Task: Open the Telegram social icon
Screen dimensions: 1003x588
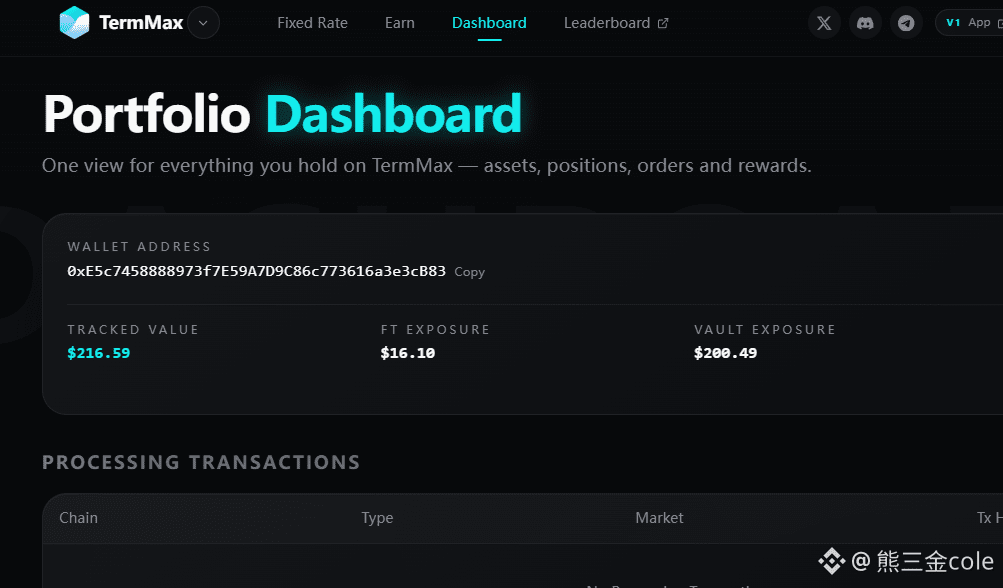Action: [906, 23]
